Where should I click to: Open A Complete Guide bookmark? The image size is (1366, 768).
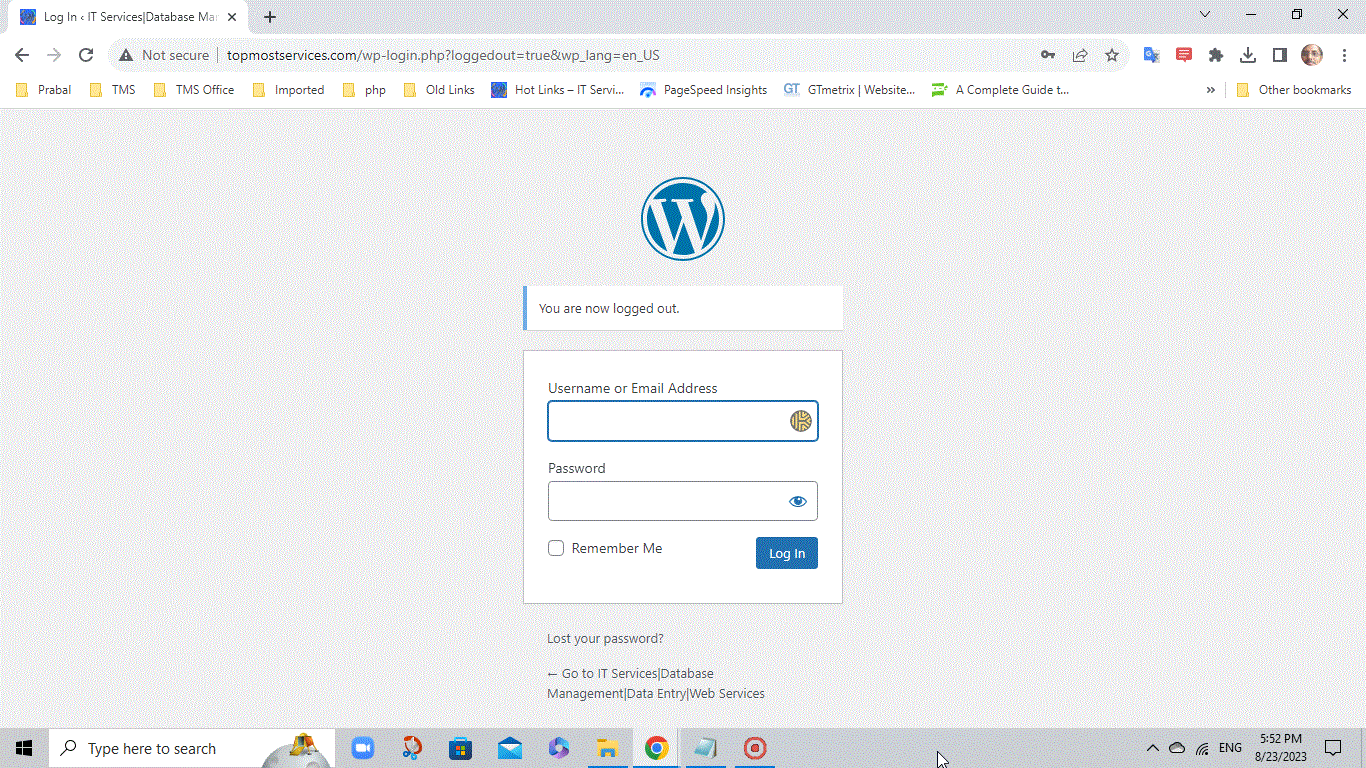(x=1000, y=90)
